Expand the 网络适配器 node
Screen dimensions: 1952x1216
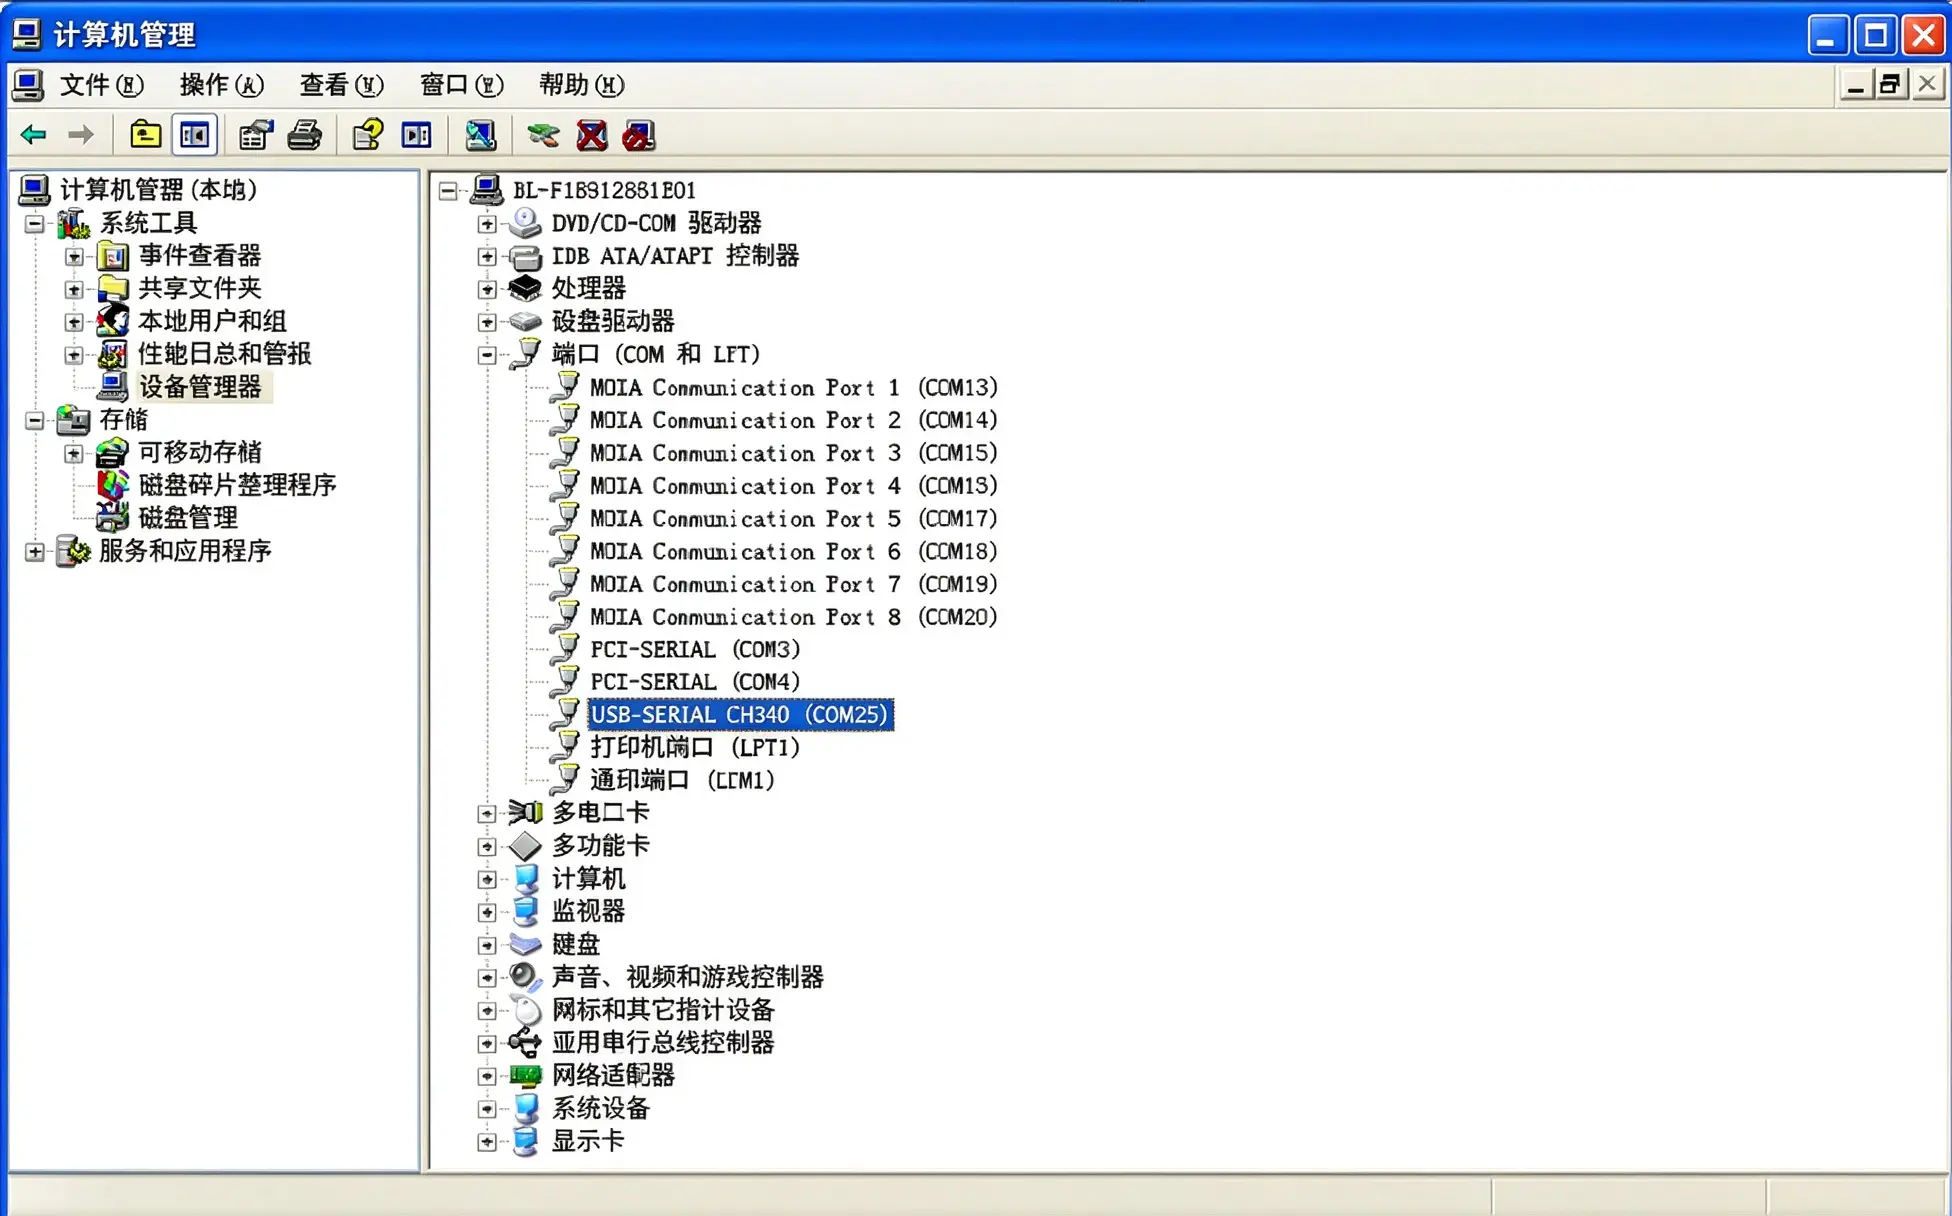(487, 1077)
